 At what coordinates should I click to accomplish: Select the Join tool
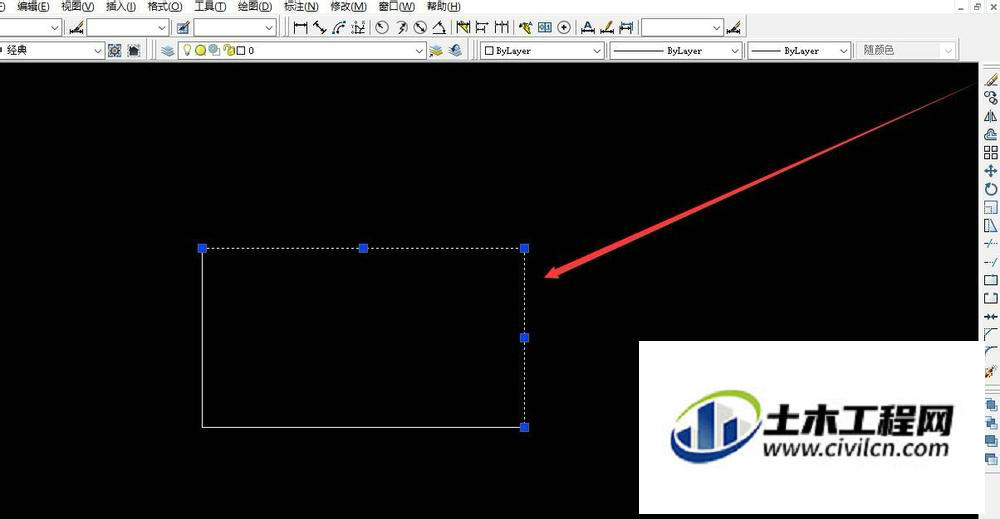[x=990, y=316]
